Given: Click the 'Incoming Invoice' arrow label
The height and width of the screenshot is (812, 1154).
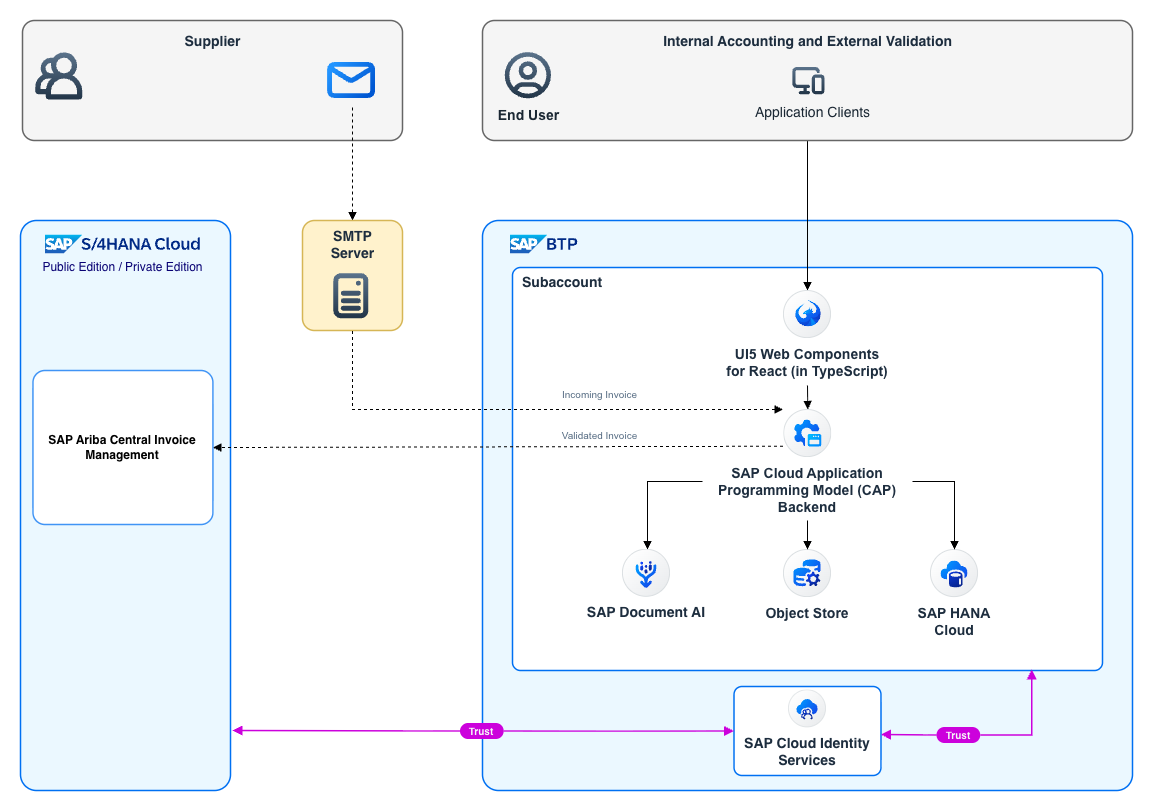Looking at the screenshot, I should 599,395.
